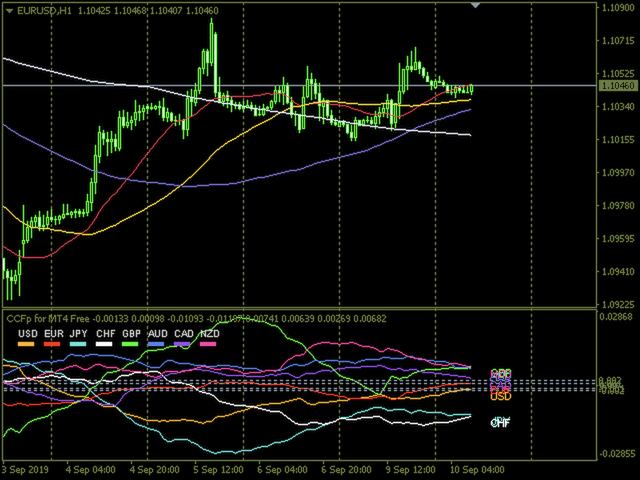Click the 9 Sep 12:00 time axis label
This screenshot has width=640, height=480.
point(411,469)
